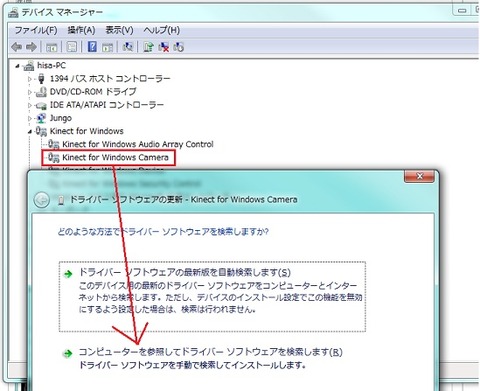Close the driver software update dialog
Viewport: 480px width, 391px height.
(419, 176)
